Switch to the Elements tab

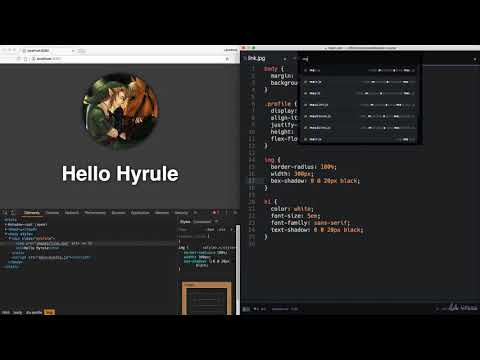click(x=32, y=213)
